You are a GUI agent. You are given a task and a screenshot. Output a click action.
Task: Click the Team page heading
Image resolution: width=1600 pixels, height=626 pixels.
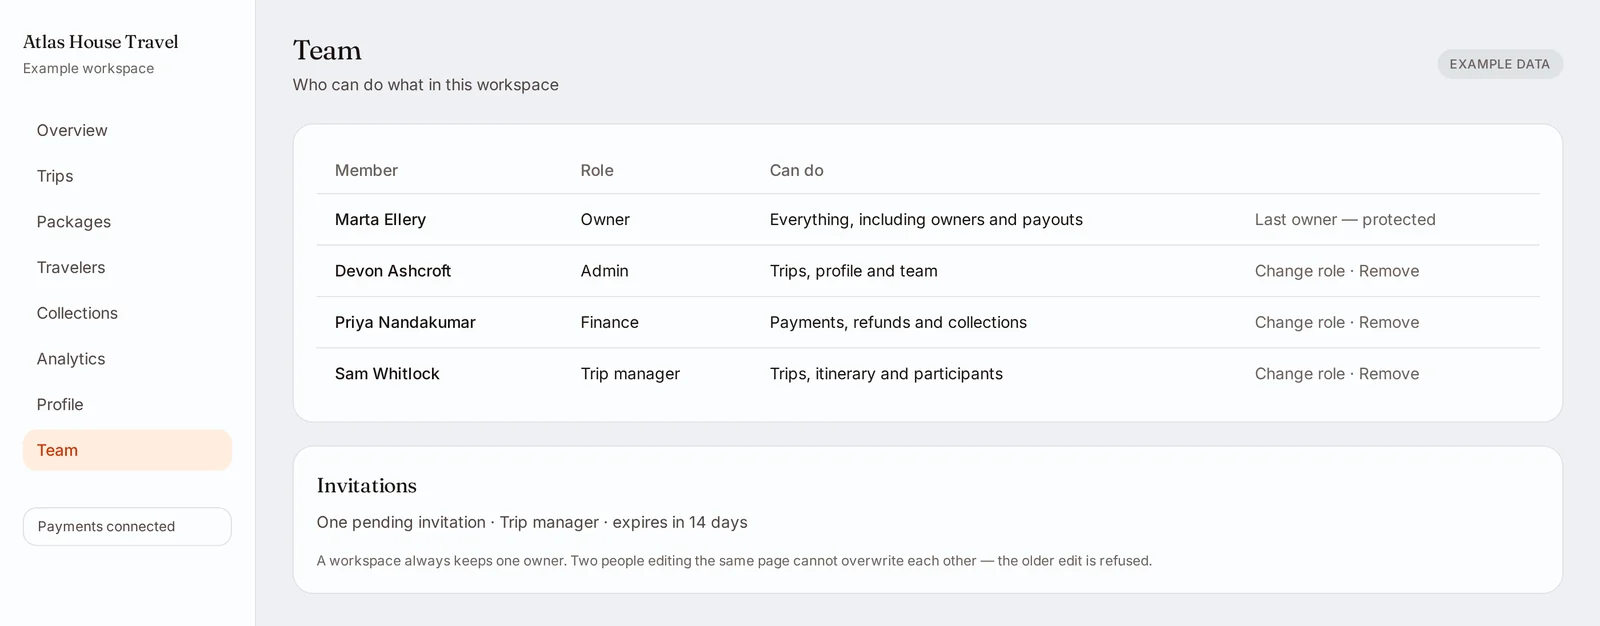click(327, 50)
